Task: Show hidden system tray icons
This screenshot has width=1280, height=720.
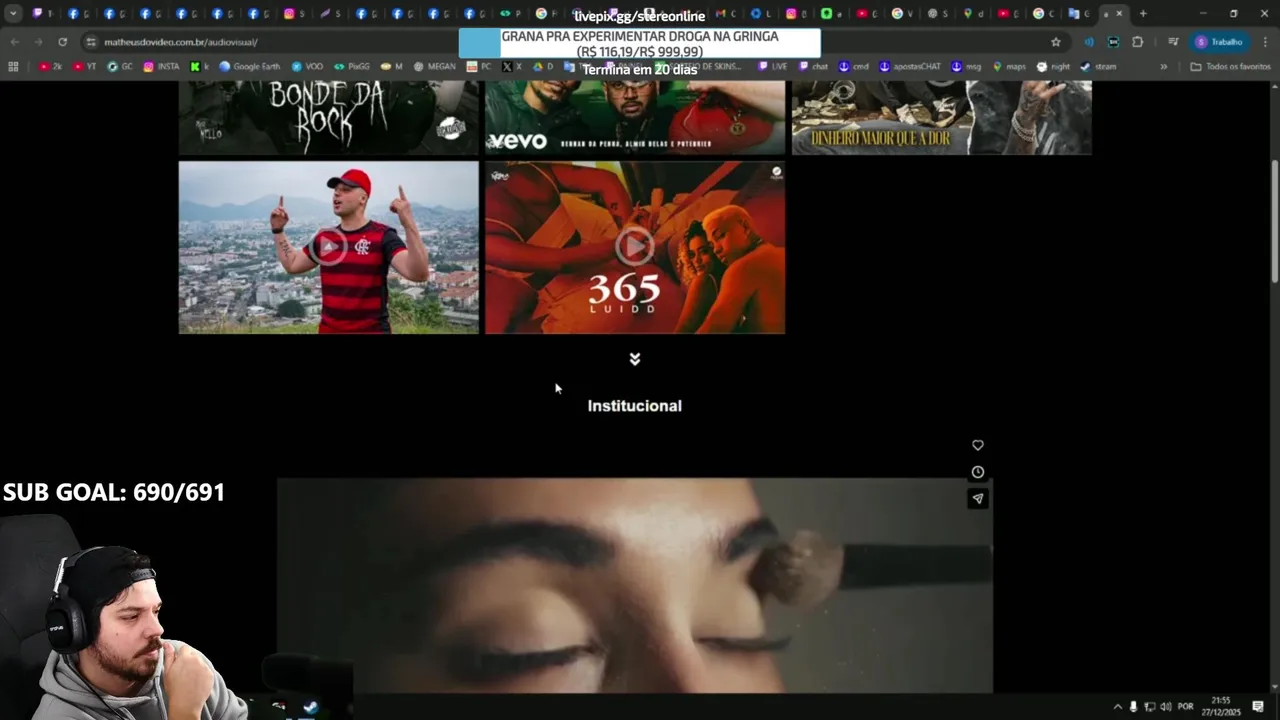Action: 1118,706
